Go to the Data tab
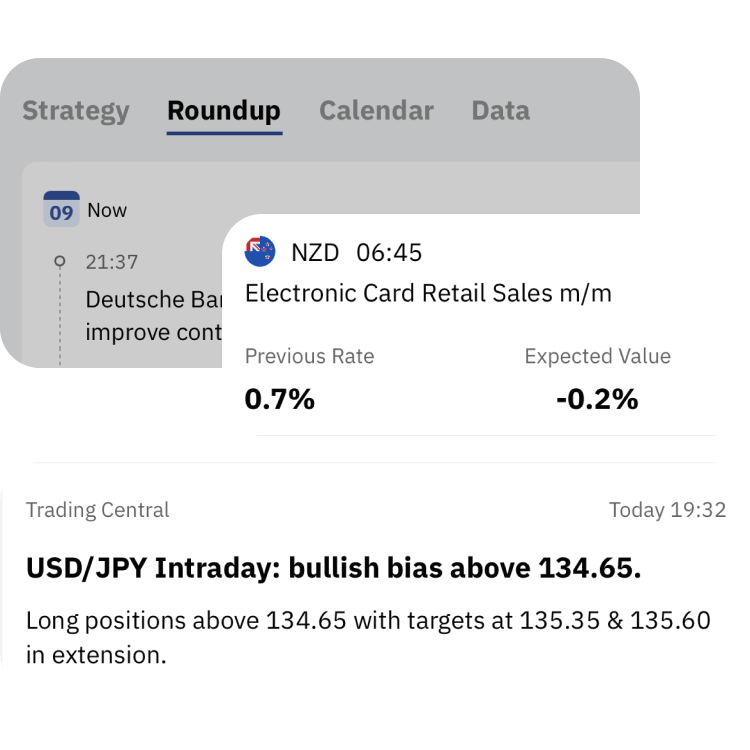 500,110
